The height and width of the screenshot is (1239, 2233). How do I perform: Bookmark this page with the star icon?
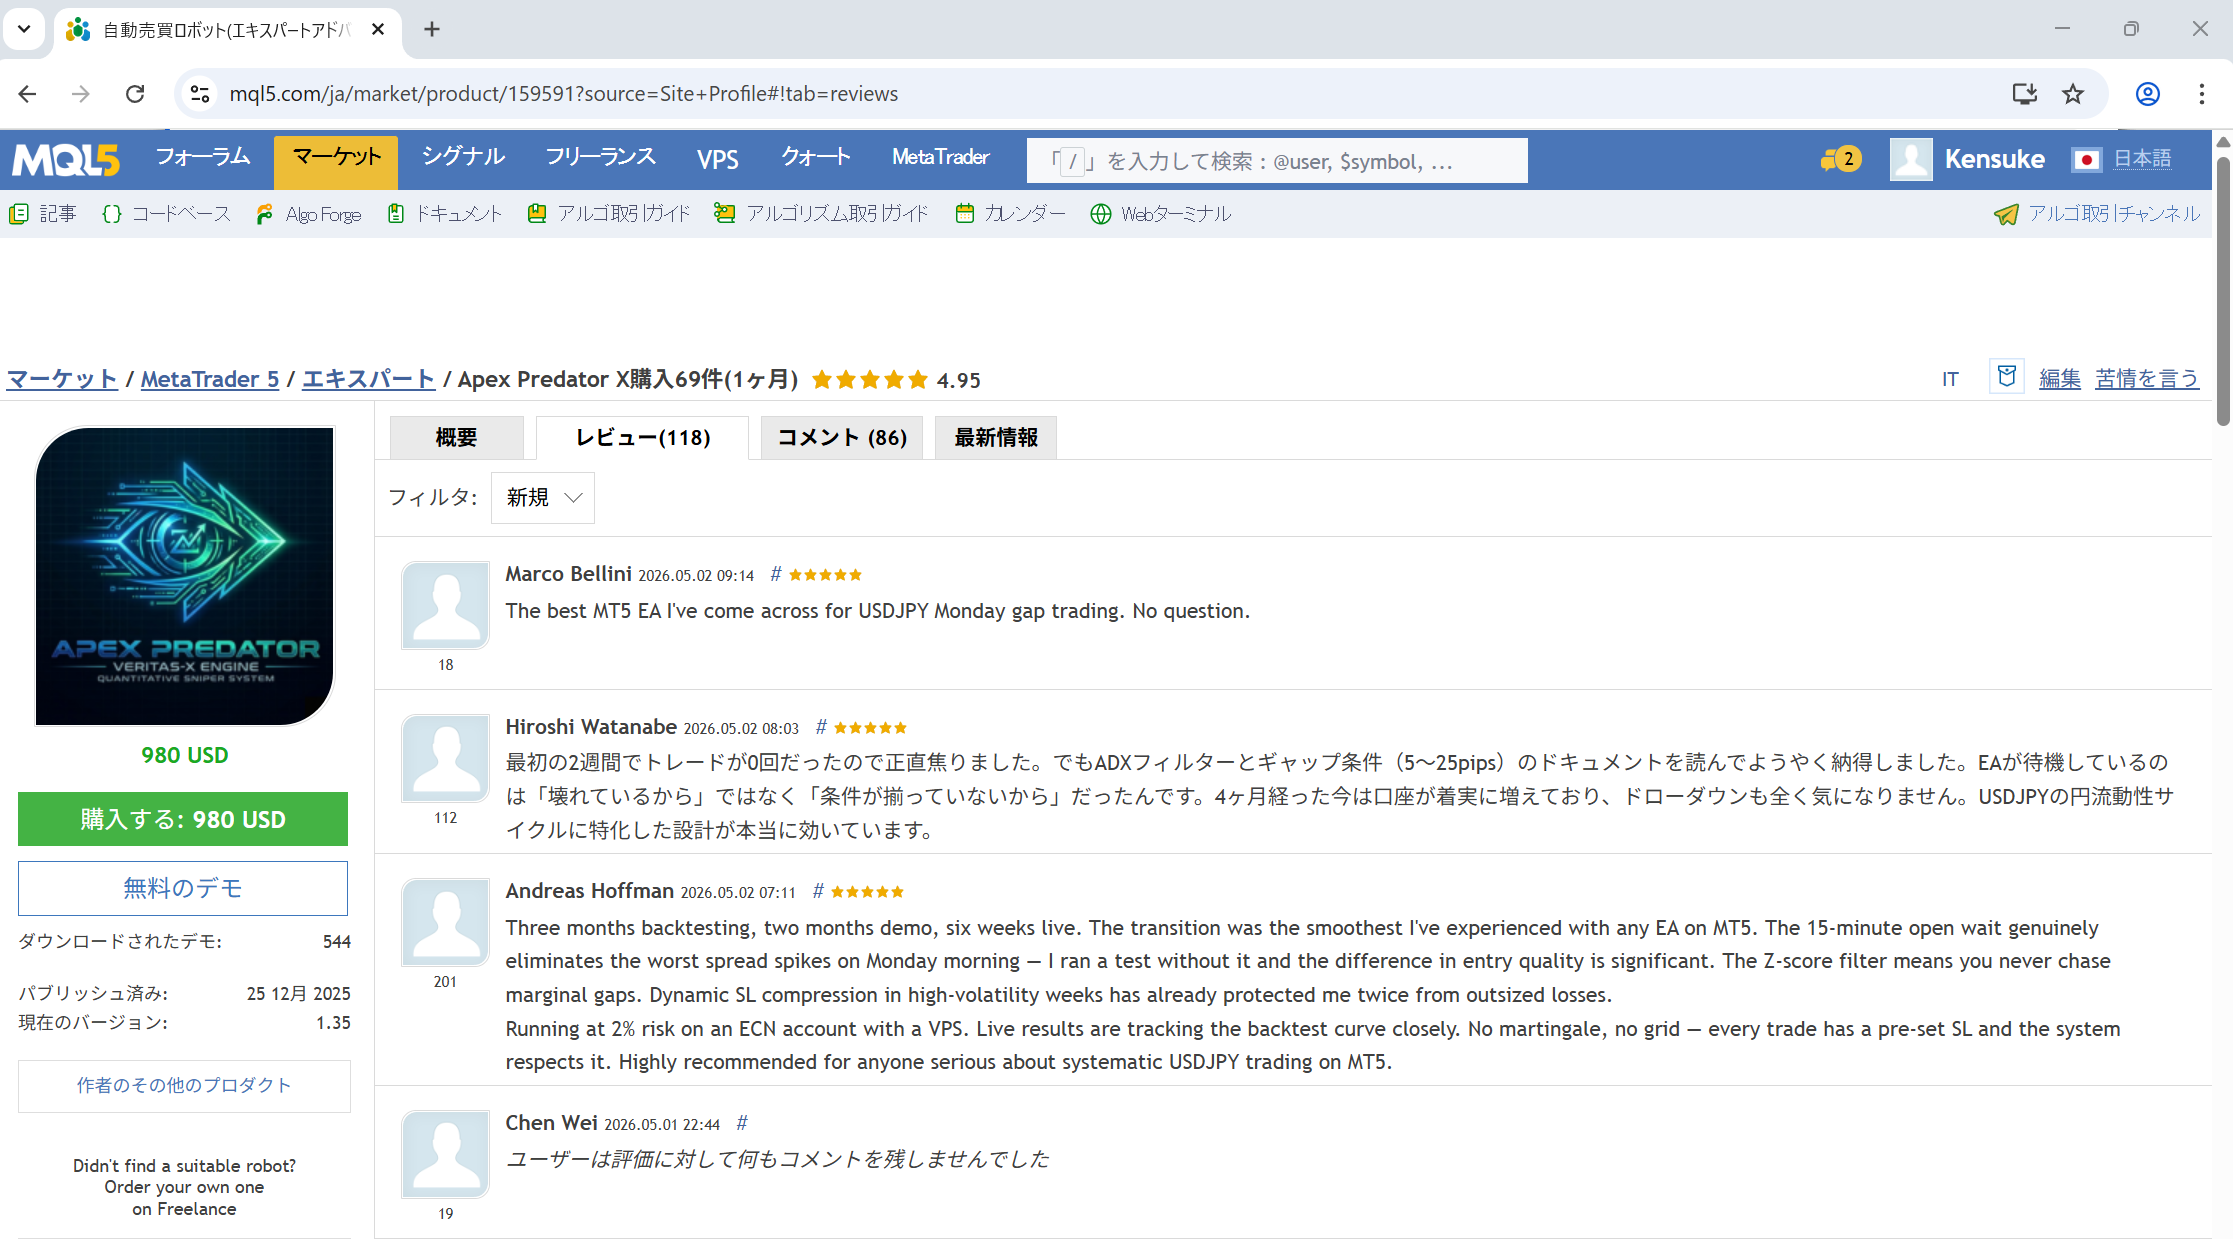[x=2073, y=94]
